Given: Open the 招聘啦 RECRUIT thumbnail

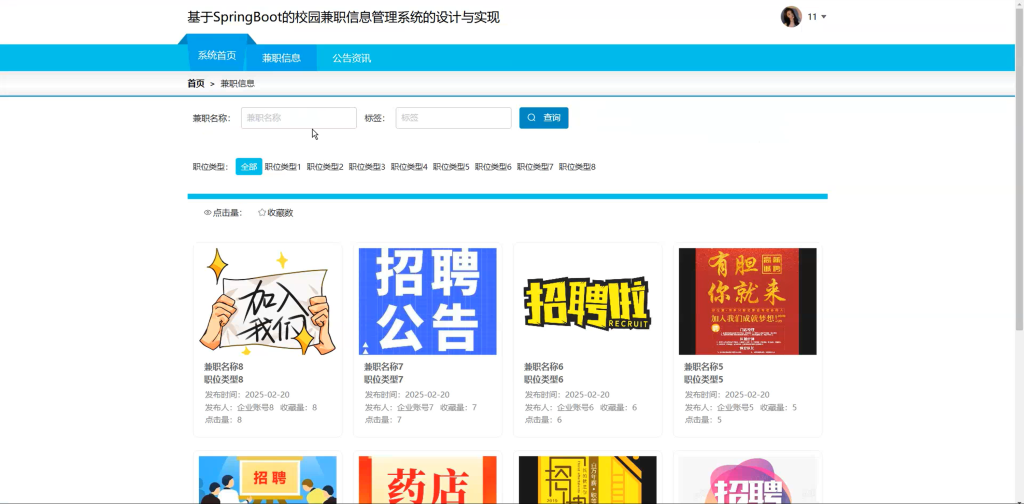Looking at the screenshot, I should coord(588,301).
